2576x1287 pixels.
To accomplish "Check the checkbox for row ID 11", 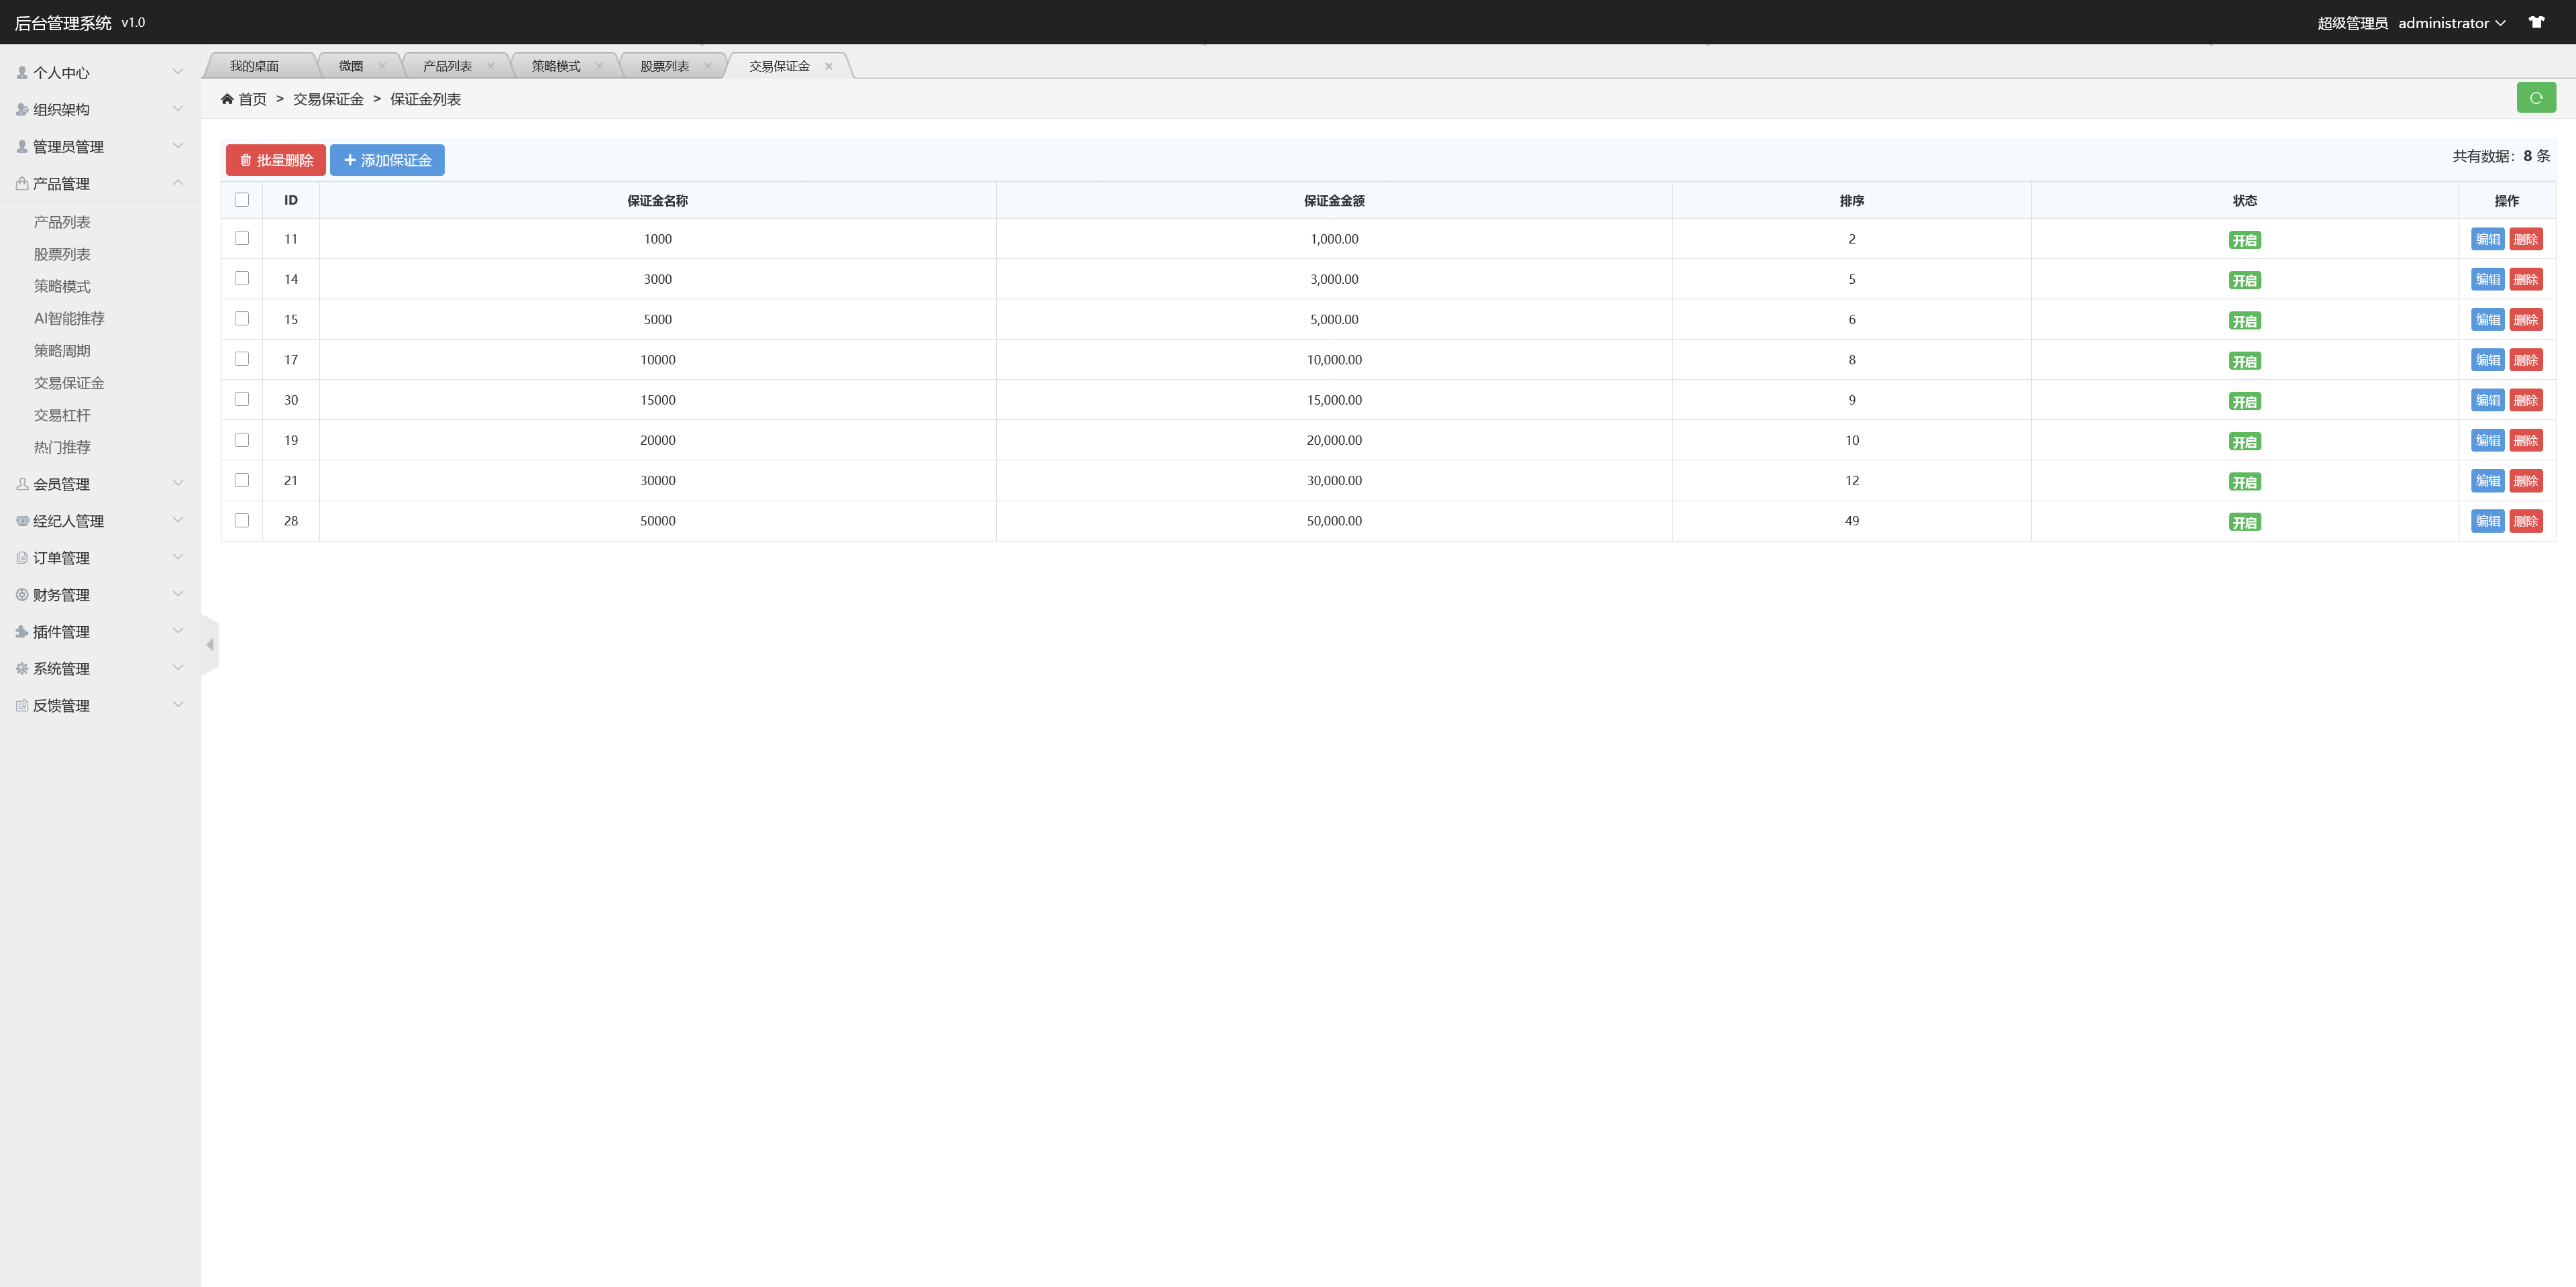I will coord(242,238).
